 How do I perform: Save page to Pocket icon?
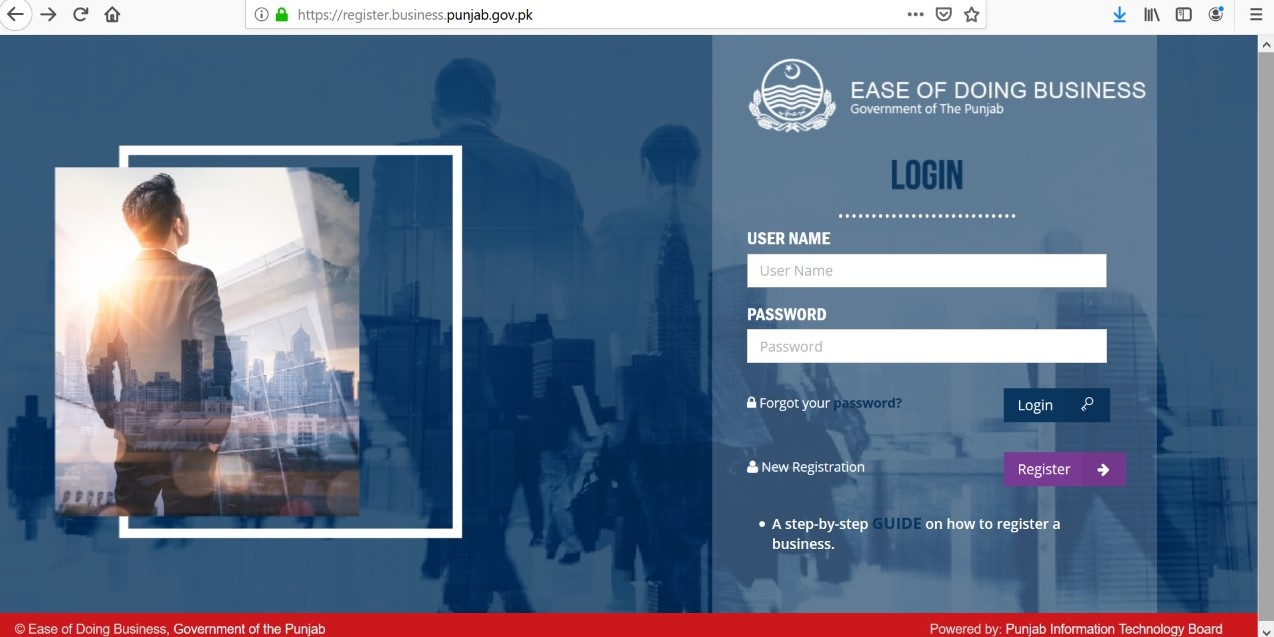943,15
